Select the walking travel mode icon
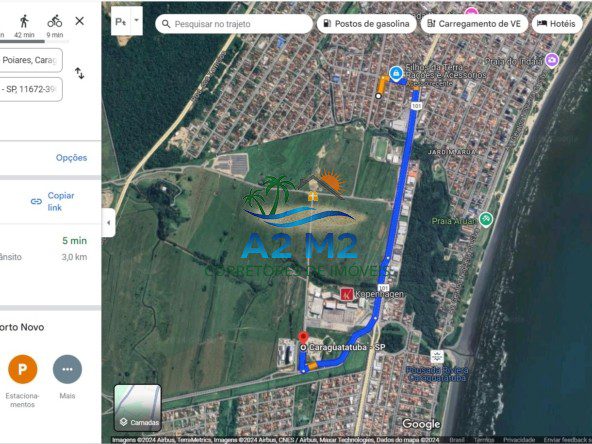The width and height of the screenshot is (592, 444). coord(24,22)
